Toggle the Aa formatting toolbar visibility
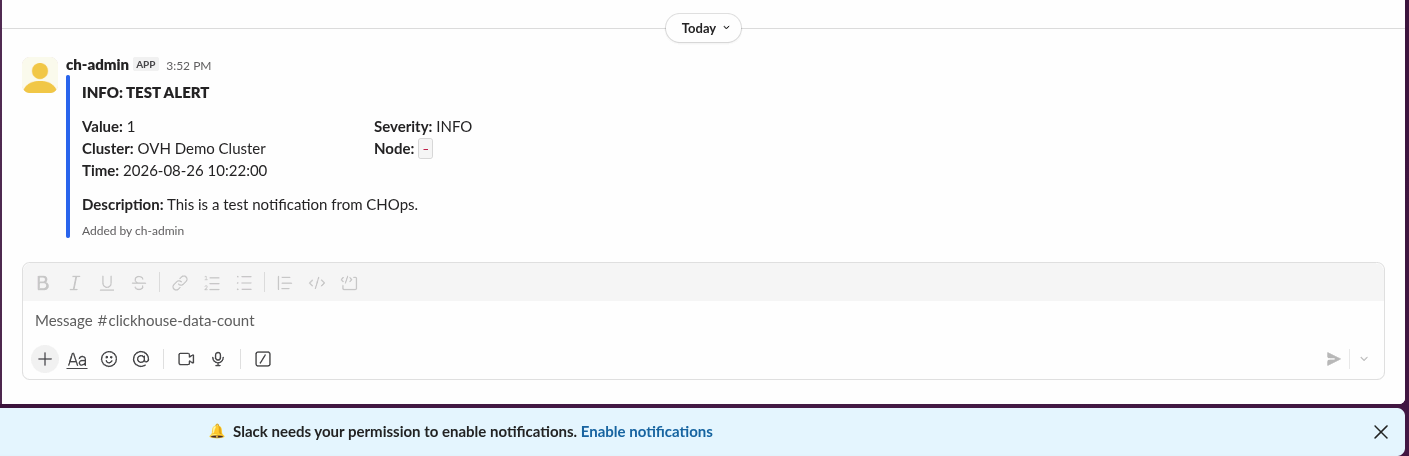Viewport: 1409px width, 456px height. (x=77, y=359)
